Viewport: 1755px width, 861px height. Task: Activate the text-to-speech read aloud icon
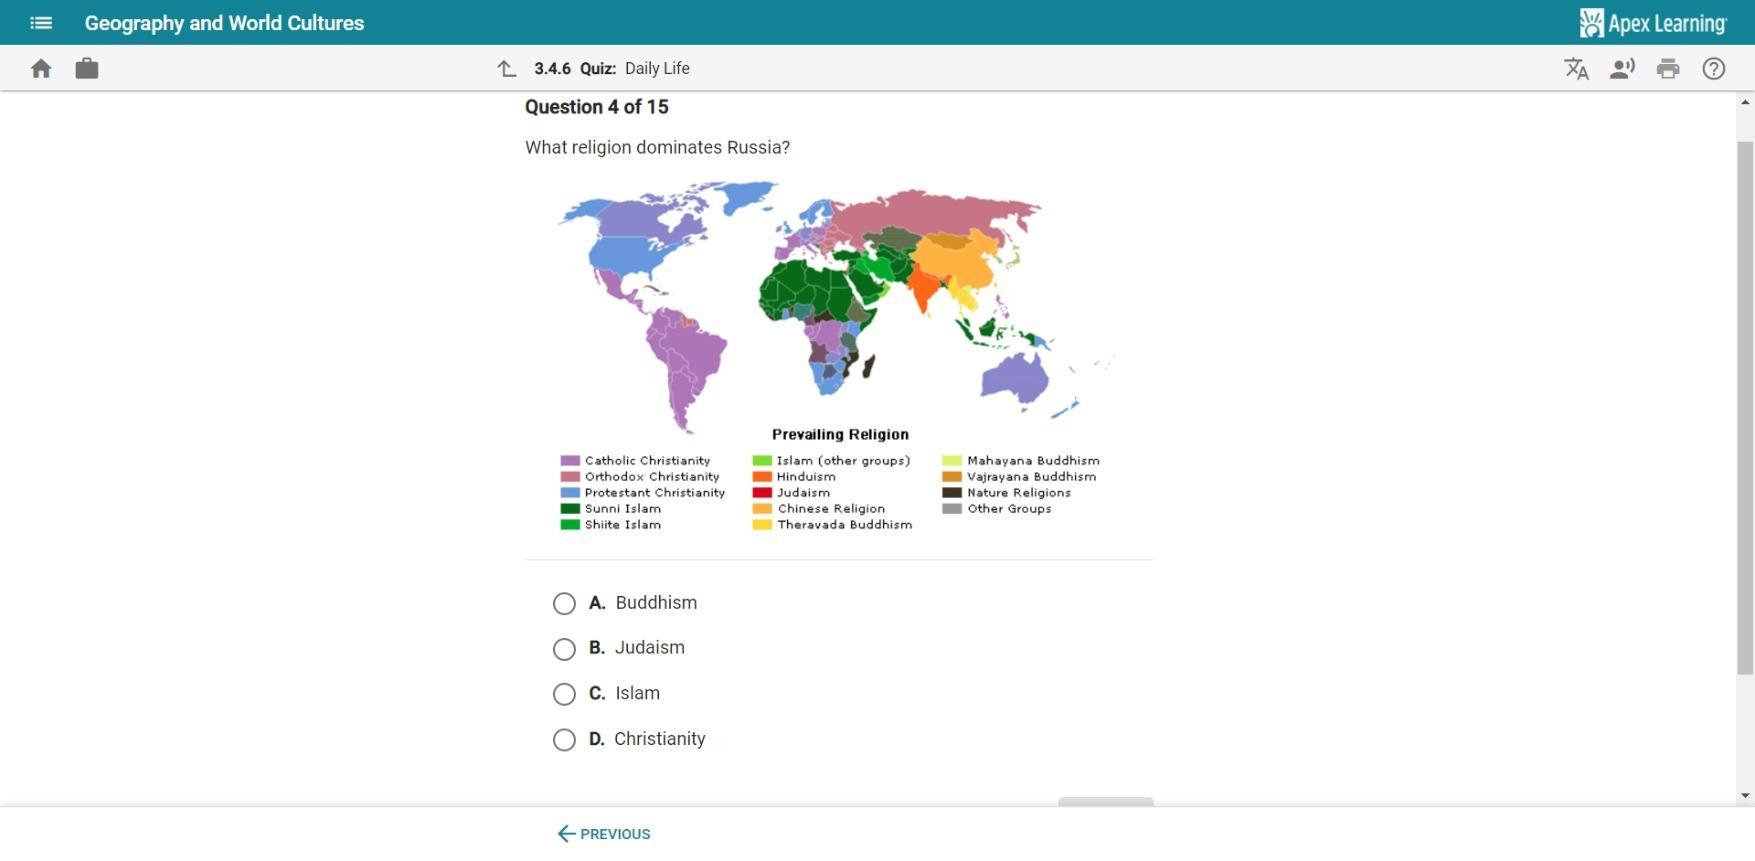(1622, 68)
